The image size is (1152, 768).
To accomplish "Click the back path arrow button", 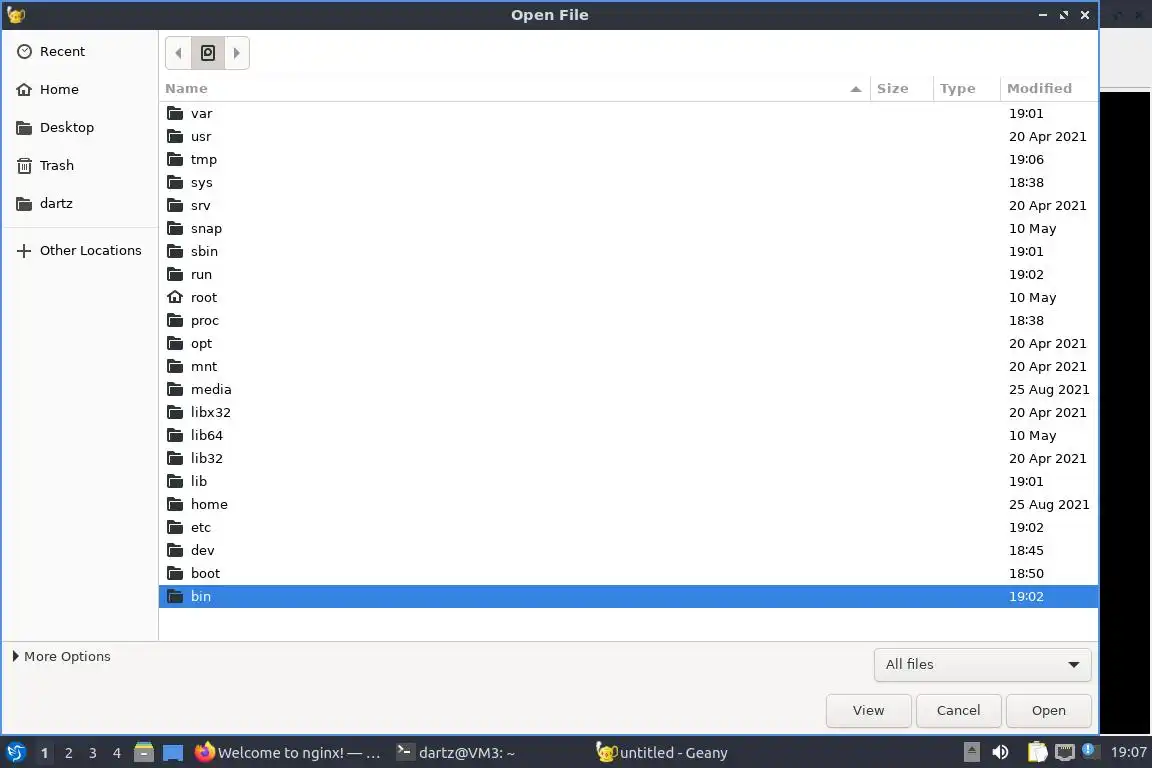I will click(179, 53).
